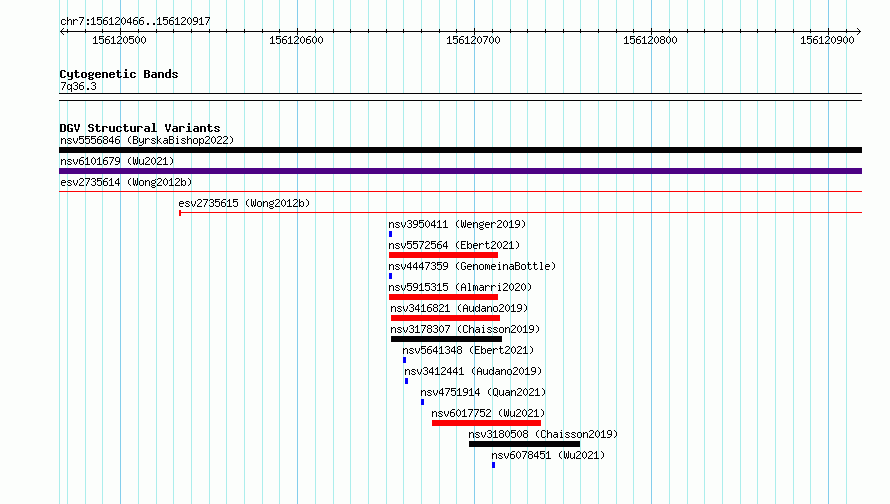Open the nsv5572564 (Ebert2021) label
Viewport: 890px width, 504px height.
(454, 245)
